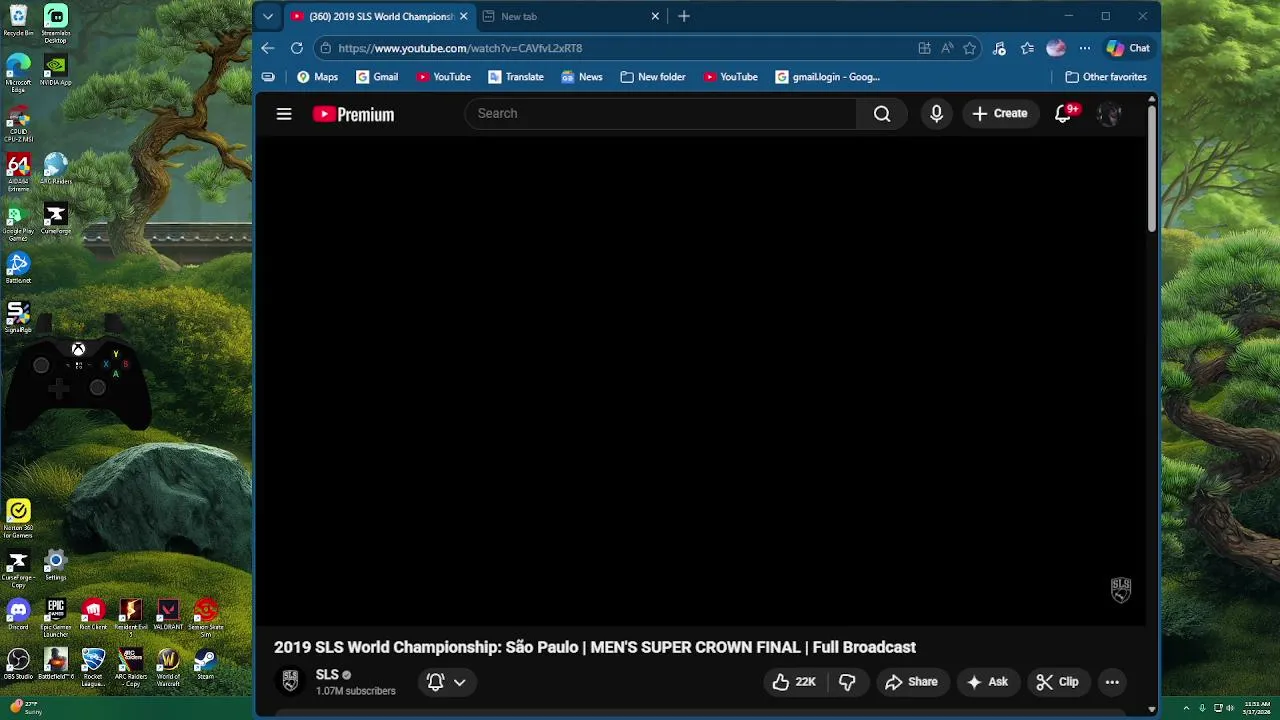Open the Maps favorite bookmark
The width and height of the screenshot is (1280, 720).
click(317, 77)
